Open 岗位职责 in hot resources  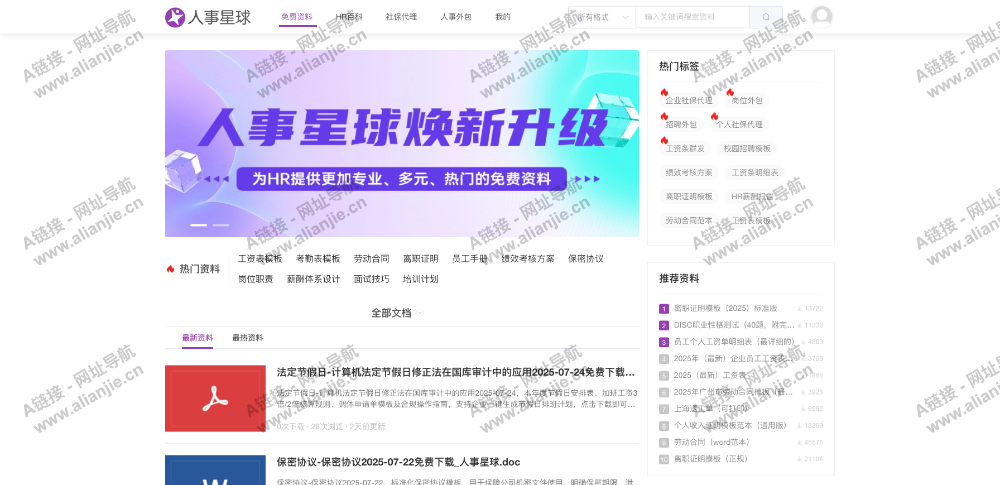256,279
